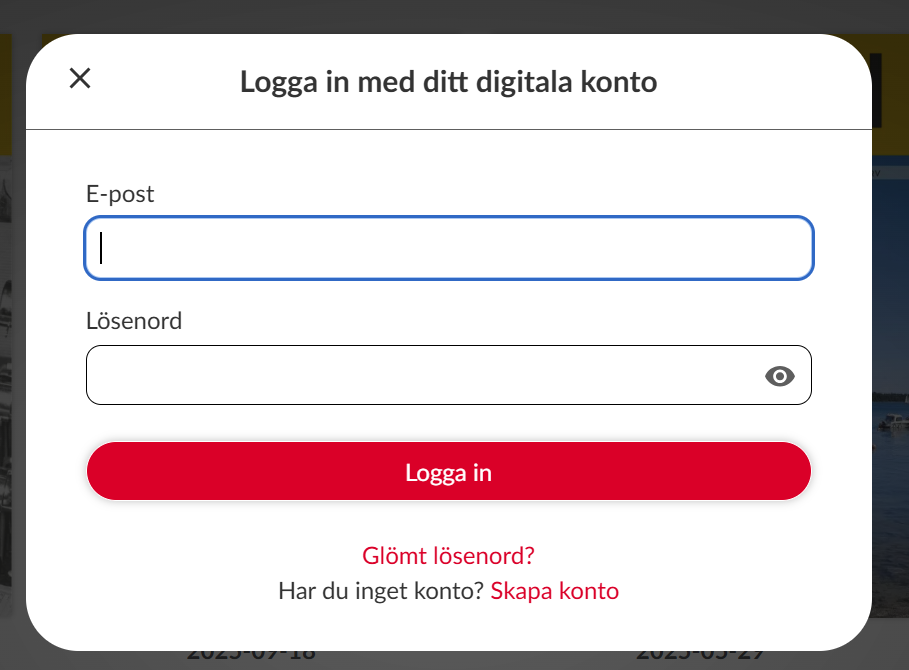The width and height of the screenshot is (909, 670).
Task: Click the dialog title Logga in med ditt digitala konto
Action: tap(448, 81)
